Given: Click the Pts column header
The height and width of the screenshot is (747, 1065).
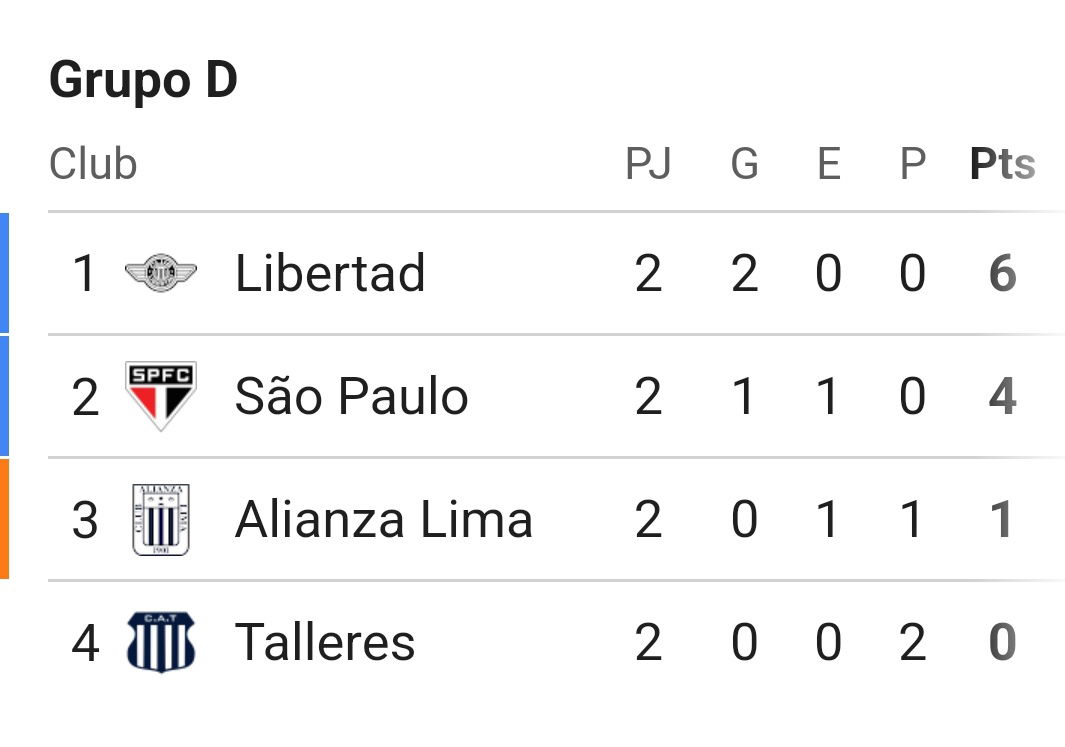Looking at the screenshot, I should 1003,164.
